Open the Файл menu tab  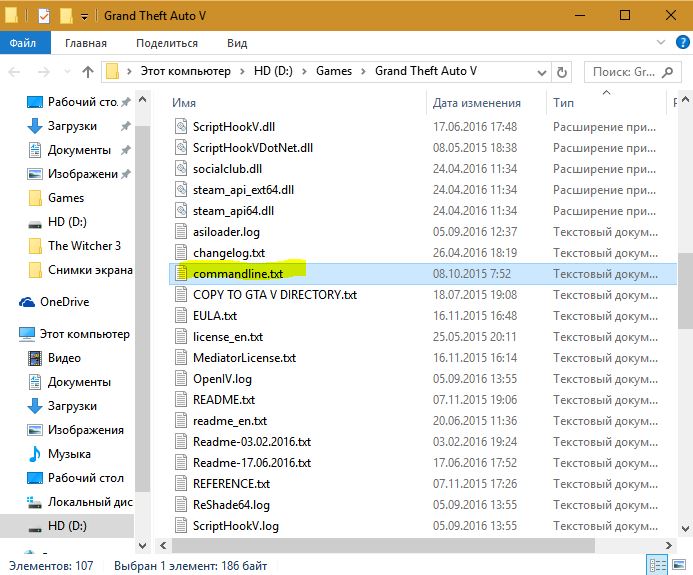[x=23, y=43]
